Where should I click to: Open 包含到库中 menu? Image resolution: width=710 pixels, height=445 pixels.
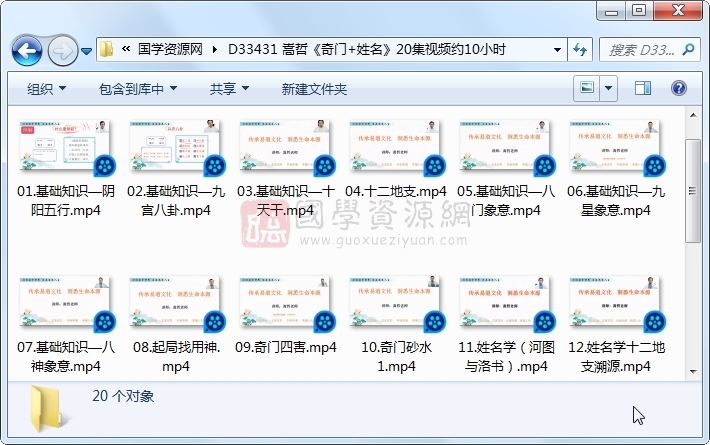pos(138,89)
